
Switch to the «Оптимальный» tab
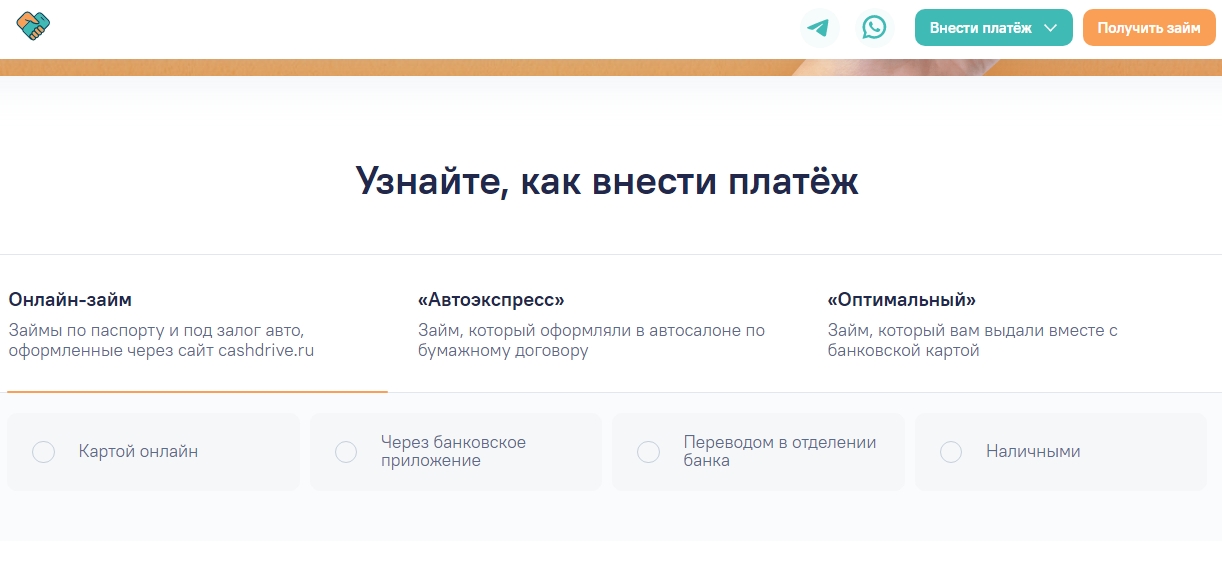[1015, 324]
